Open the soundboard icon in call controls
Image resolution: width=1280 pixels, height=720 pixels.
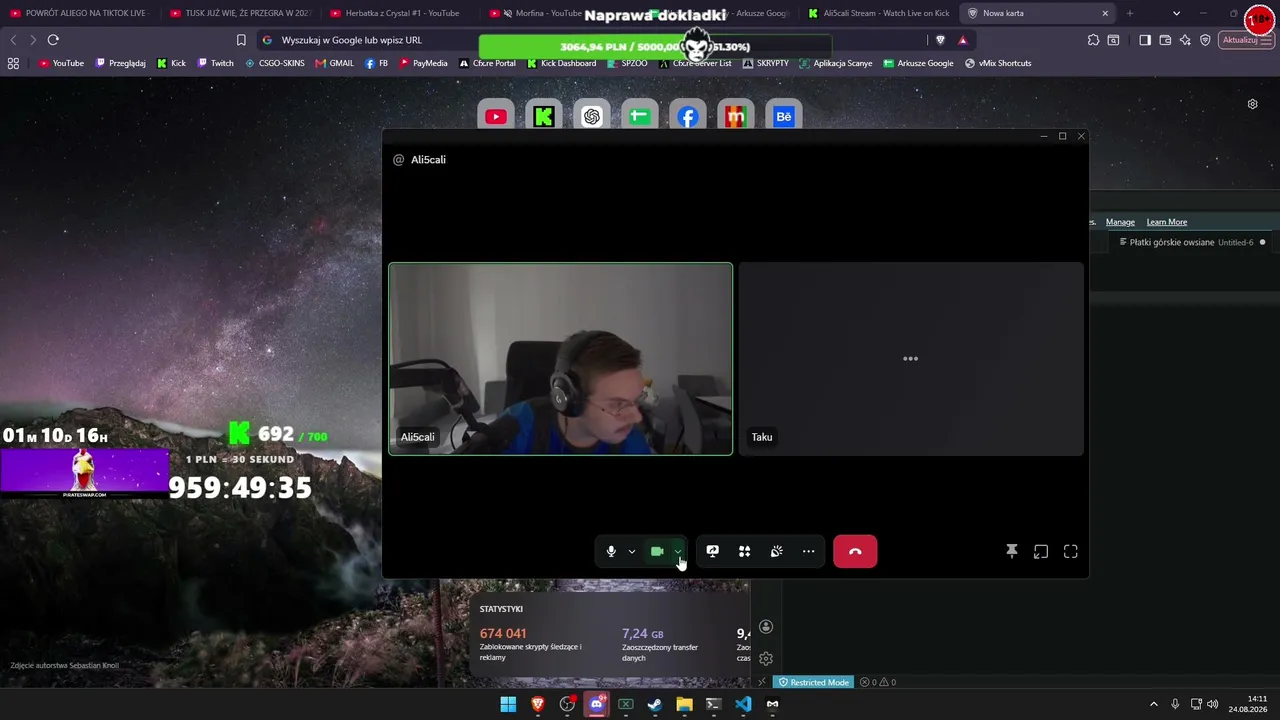776,551
